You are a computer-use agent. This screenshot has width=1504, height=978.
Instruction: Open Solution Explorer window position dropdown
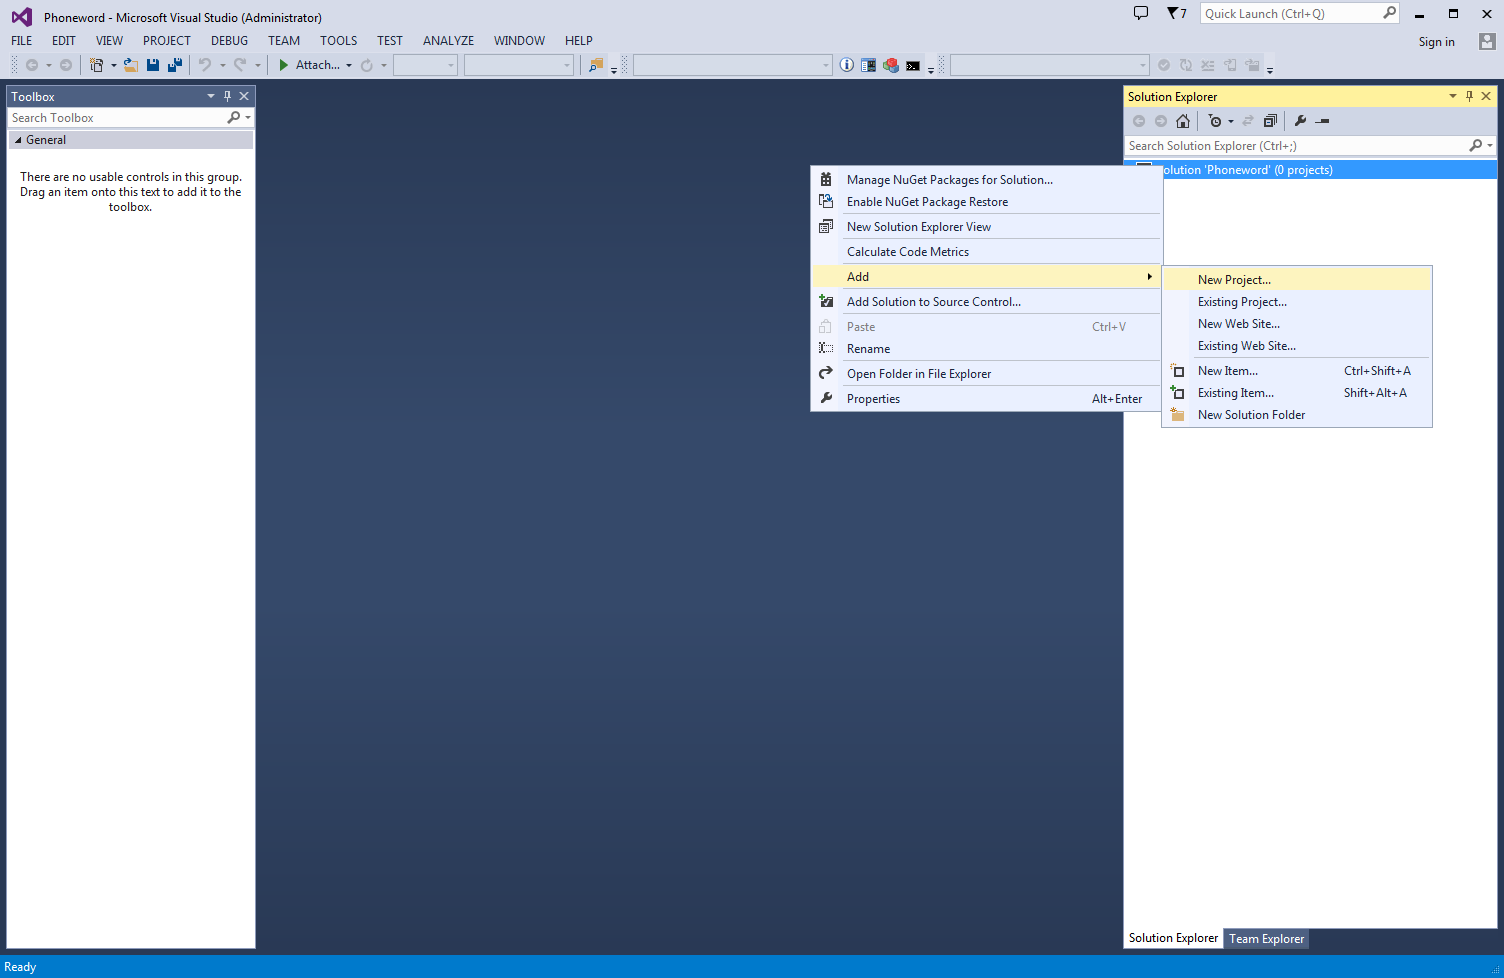tap(1452, 96)
